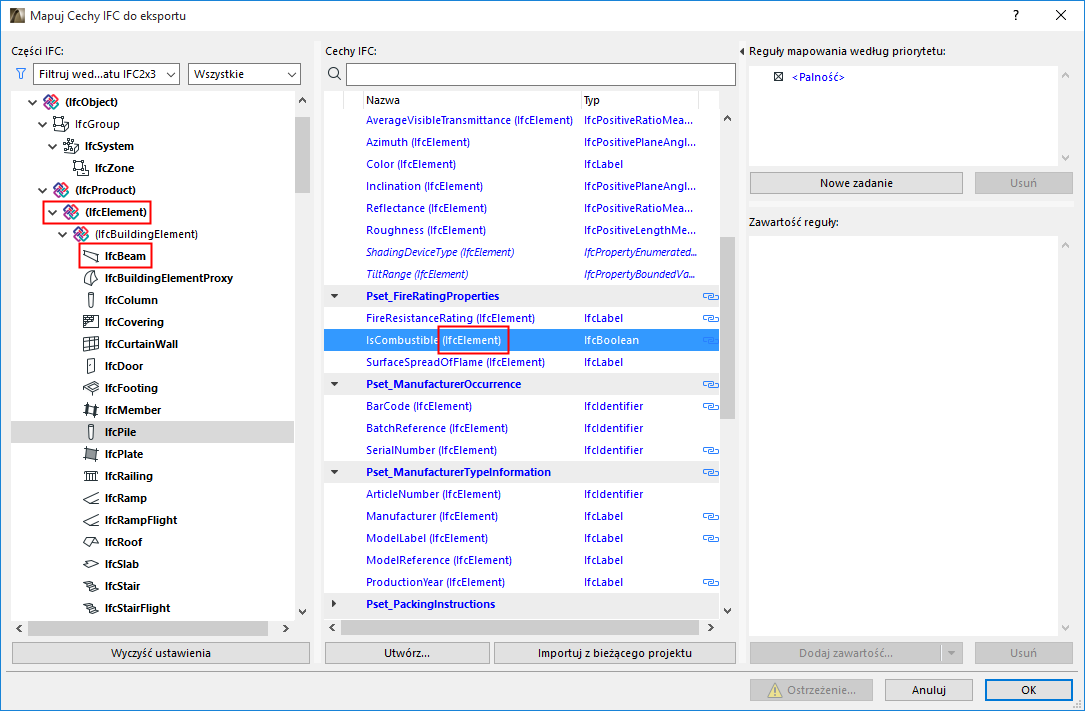The image size is (1085, 711).
Task: Click the Nowe zadanie button
Action: click(x=856, y=183)
